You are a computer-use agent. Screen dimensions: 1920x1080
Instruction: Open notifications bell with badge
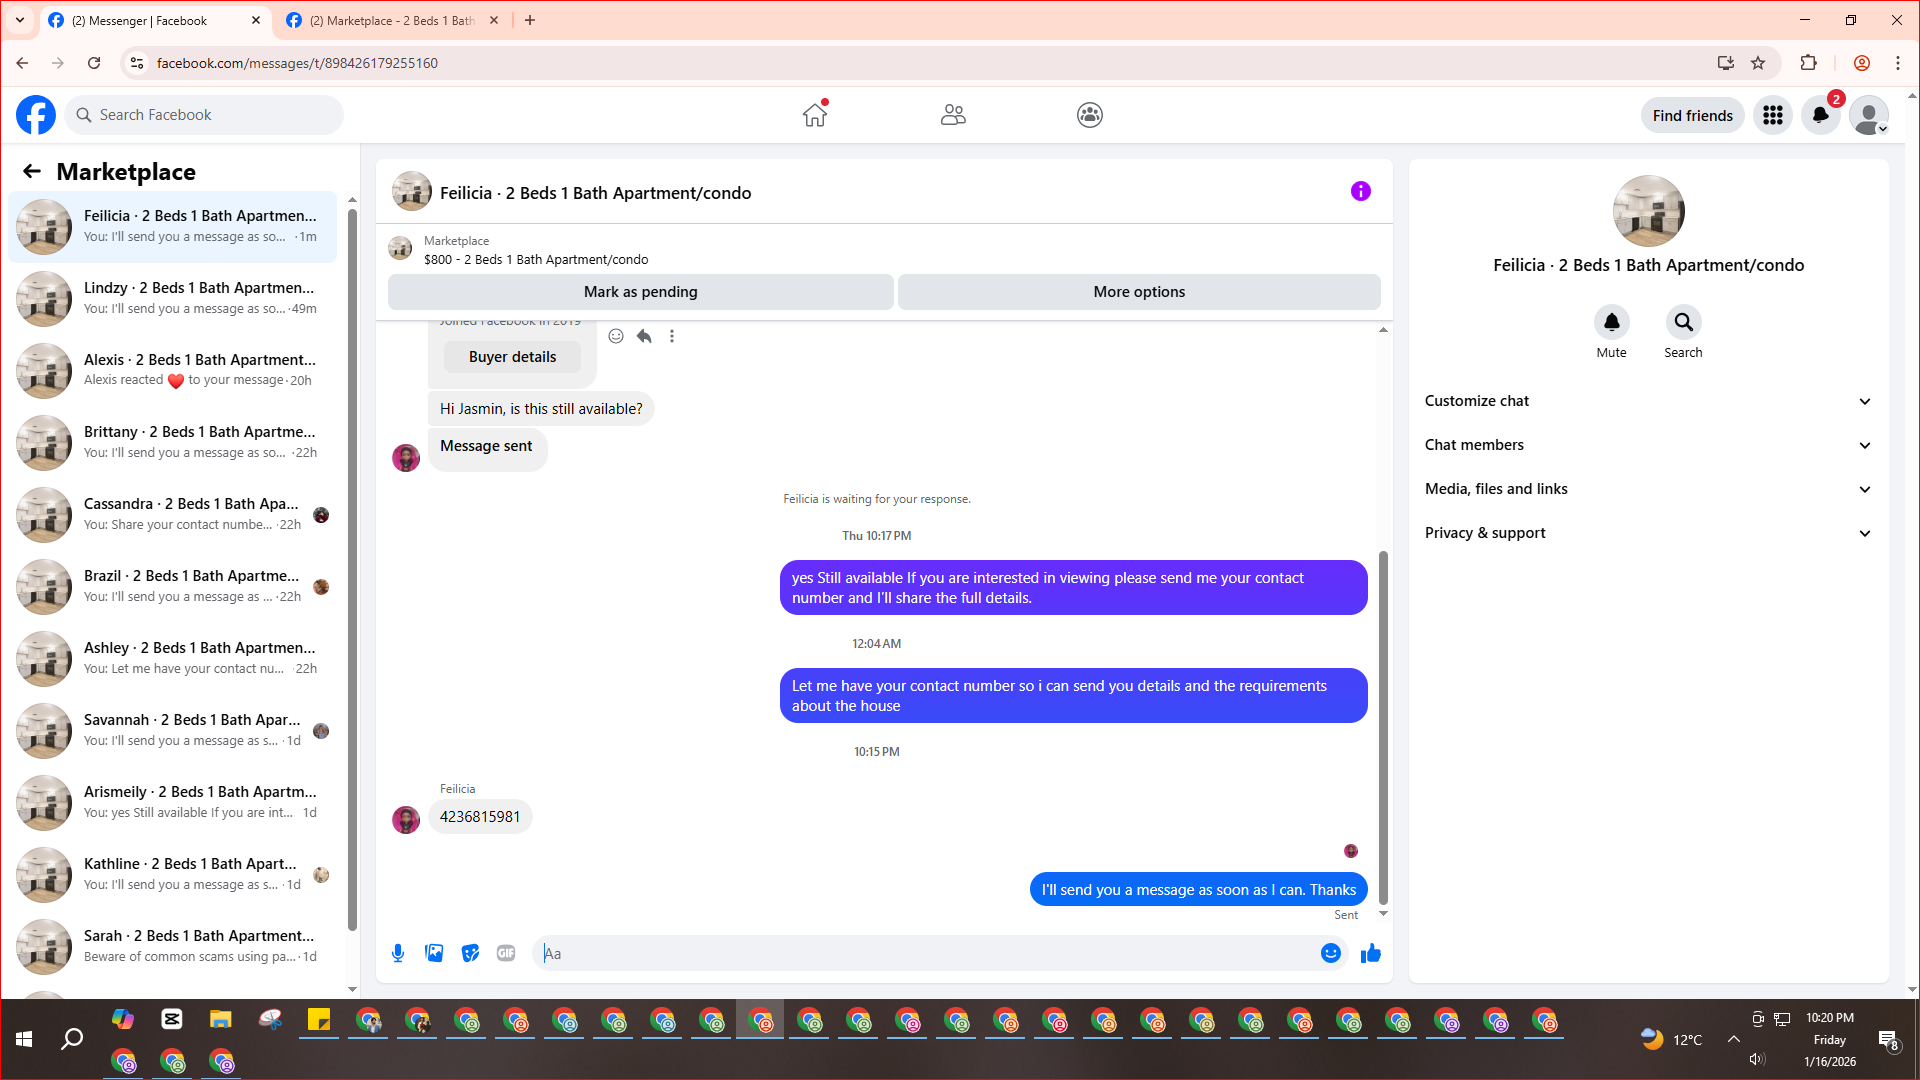[1820, 115]
